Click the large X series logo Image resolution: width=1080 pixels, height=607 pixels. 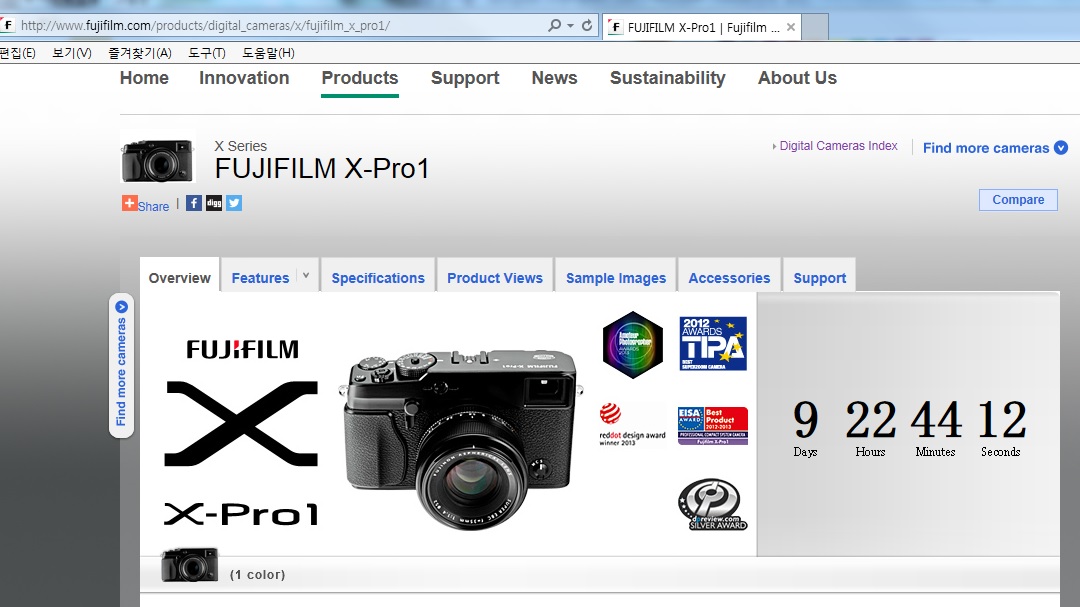241,424
